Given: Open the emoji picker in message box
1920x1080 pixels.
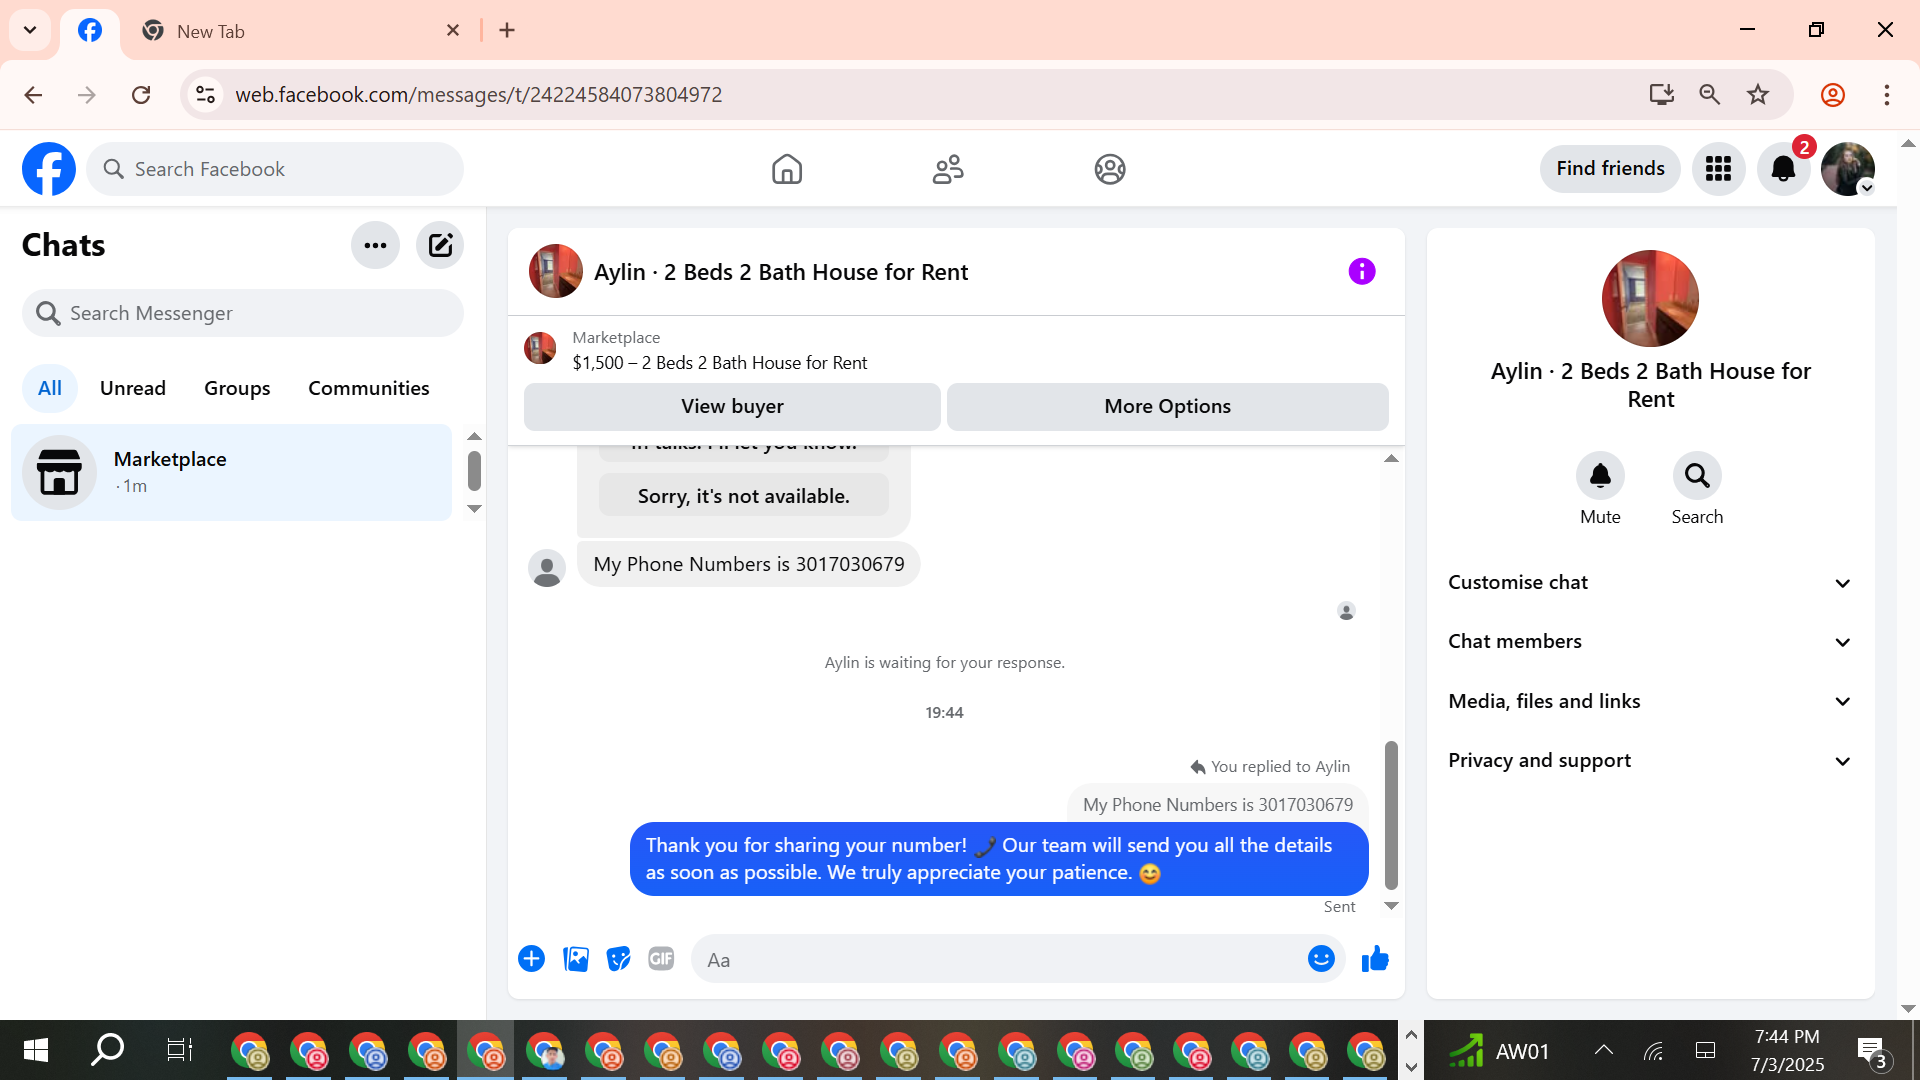Looking at the screenshot, I should click(1321, 959).
